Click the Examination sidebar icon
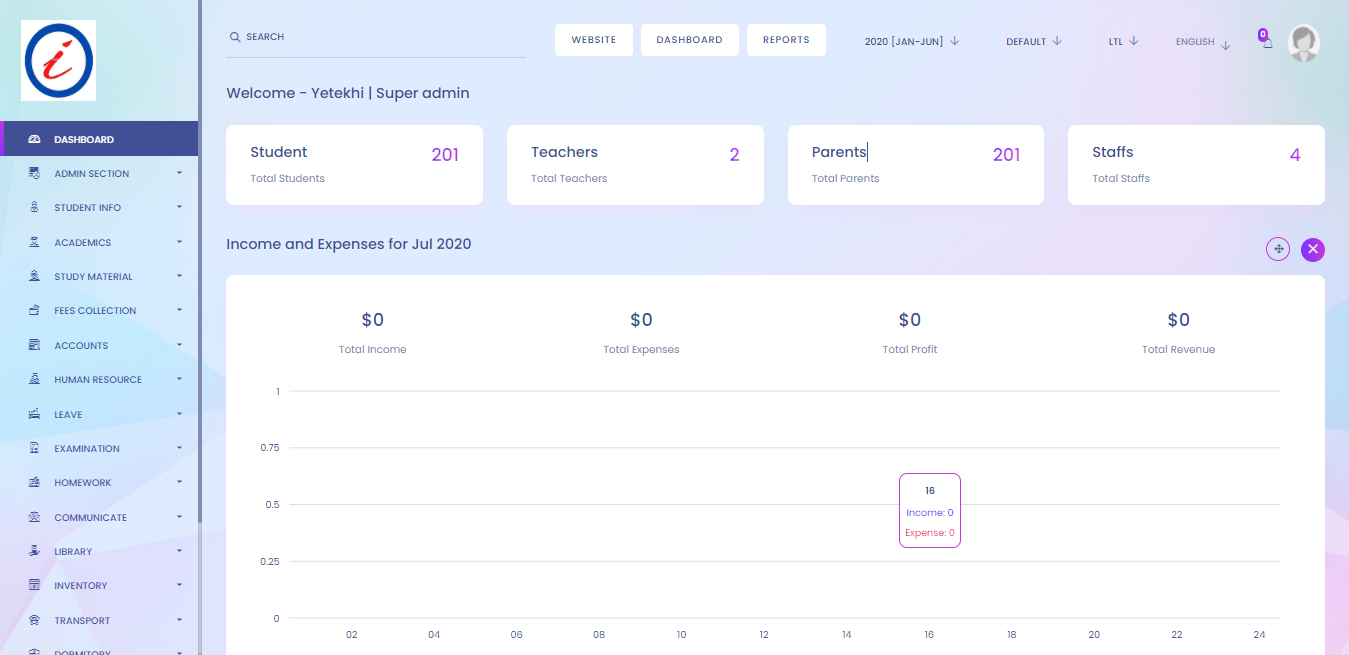This screenshot has height=655, width=1349. [34, 449]
